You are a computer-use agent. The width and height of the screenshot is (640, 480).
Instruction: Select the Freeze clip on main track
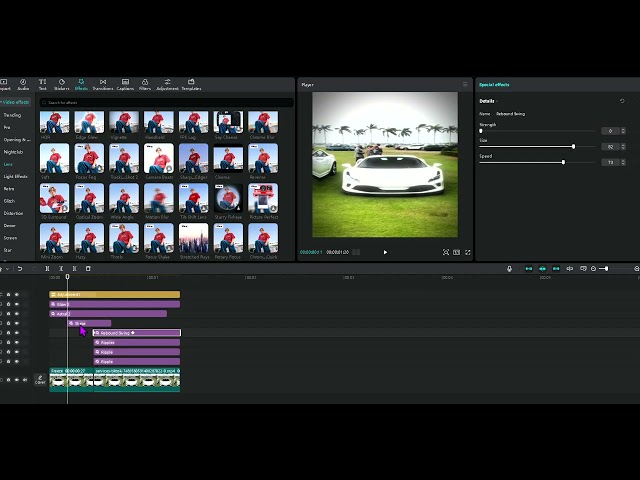pyautogui.click(x=71, y=380)
